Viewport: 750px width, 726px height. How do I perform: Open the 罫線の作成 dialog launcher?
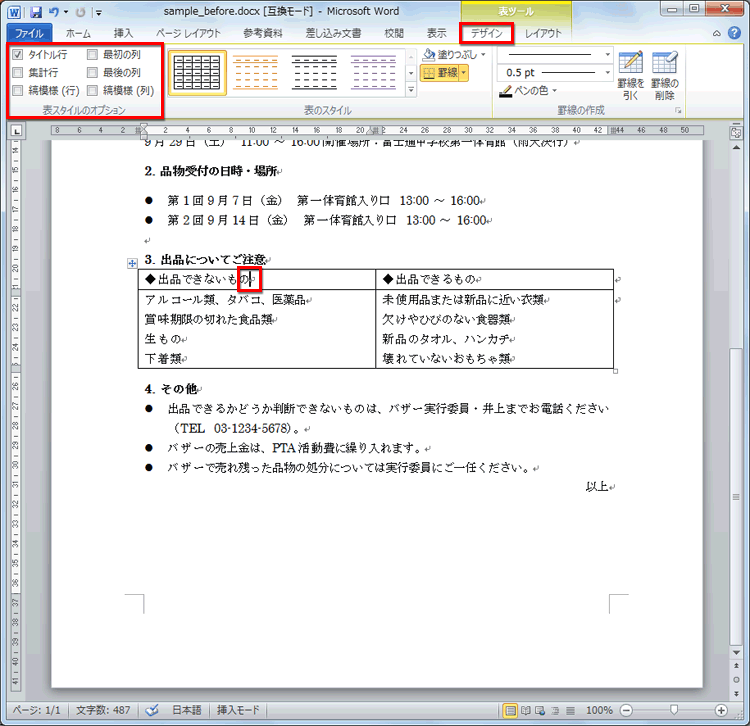(x=678, y=110)
